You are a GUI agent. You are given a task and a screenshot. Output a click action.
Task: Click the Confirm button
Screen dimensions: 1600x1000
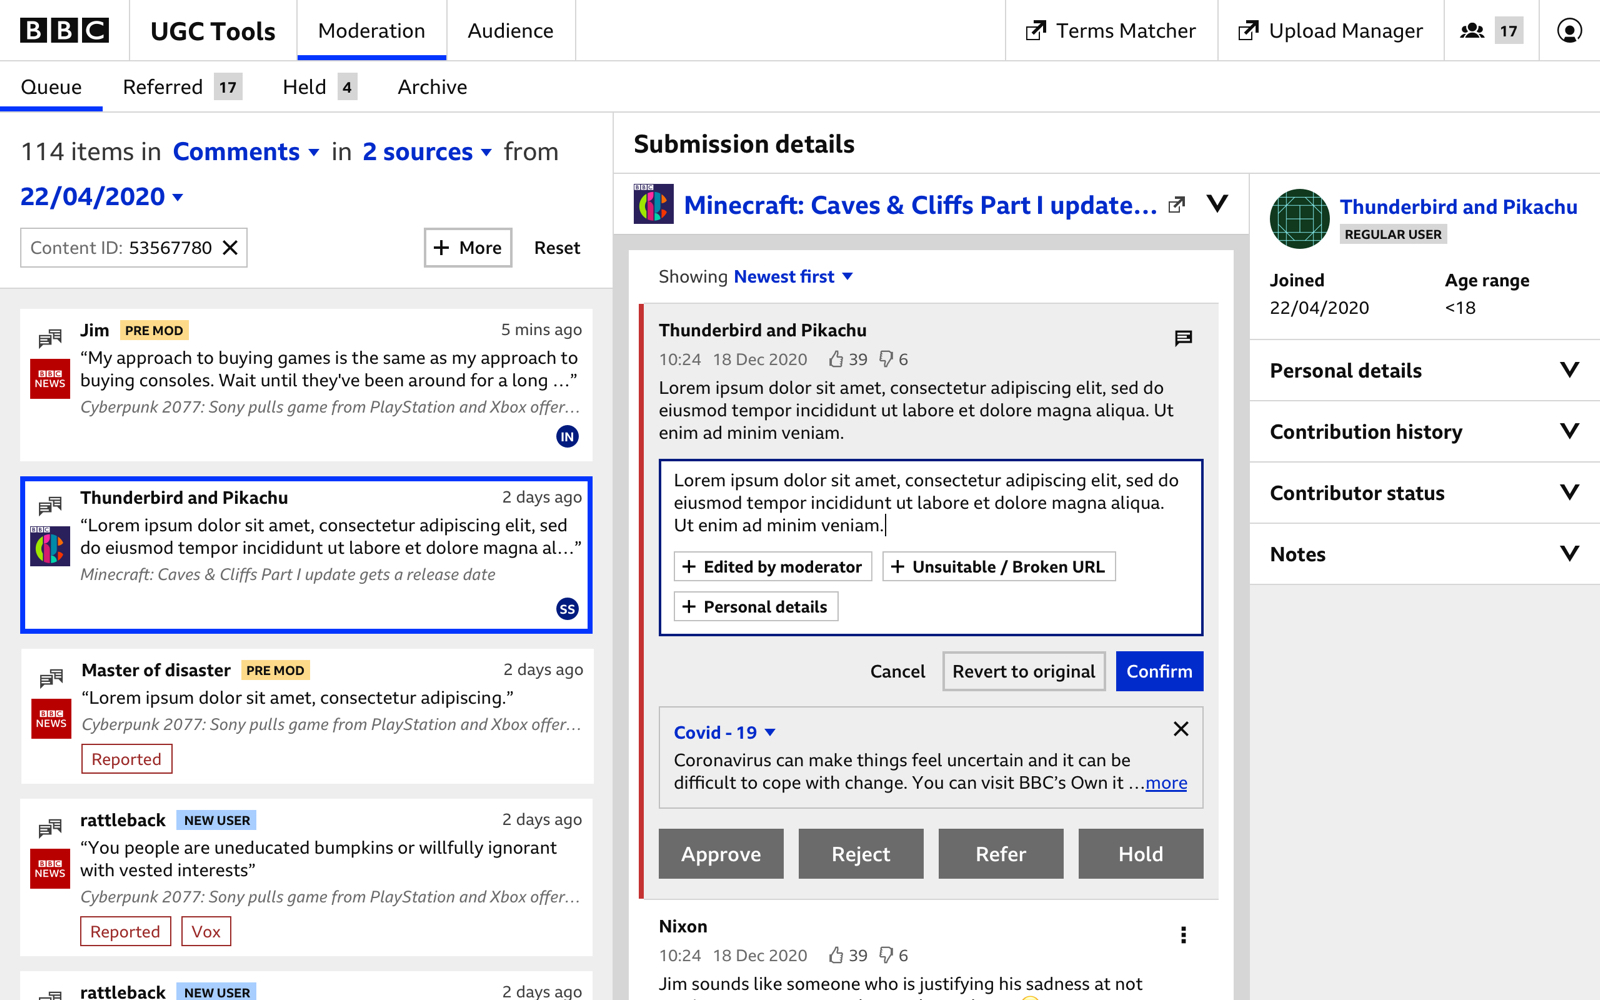point(1159,671)
